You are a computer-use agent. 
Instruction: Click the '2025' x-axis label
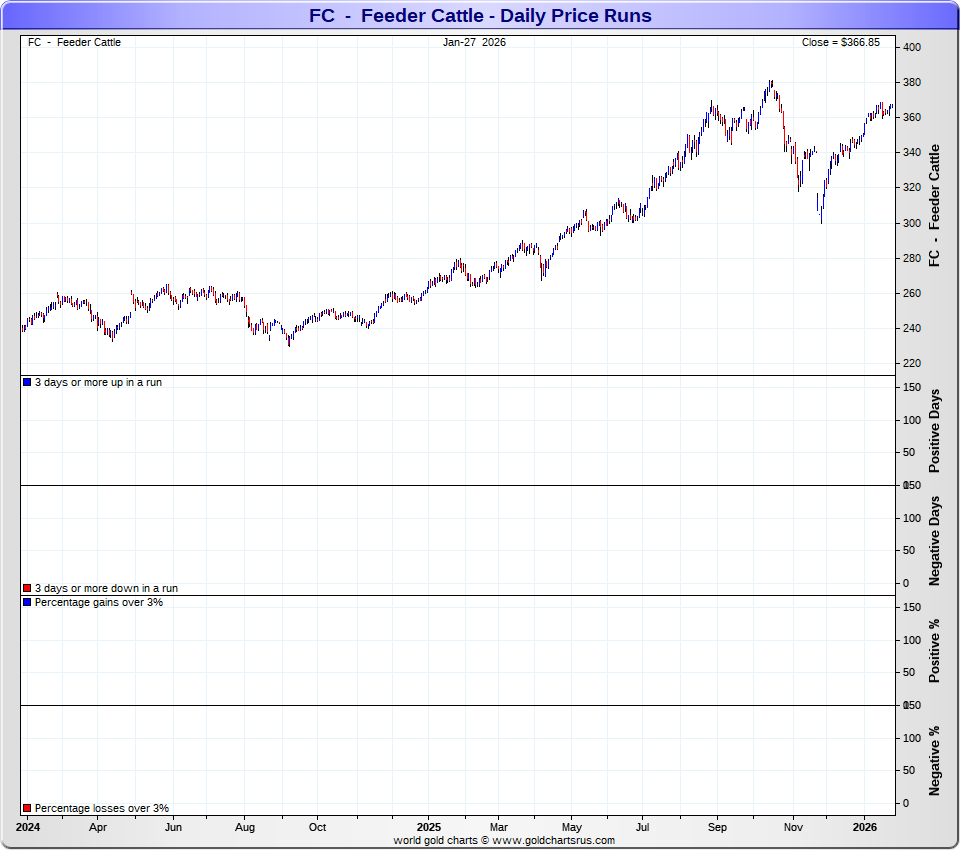(x=428, y=827)
